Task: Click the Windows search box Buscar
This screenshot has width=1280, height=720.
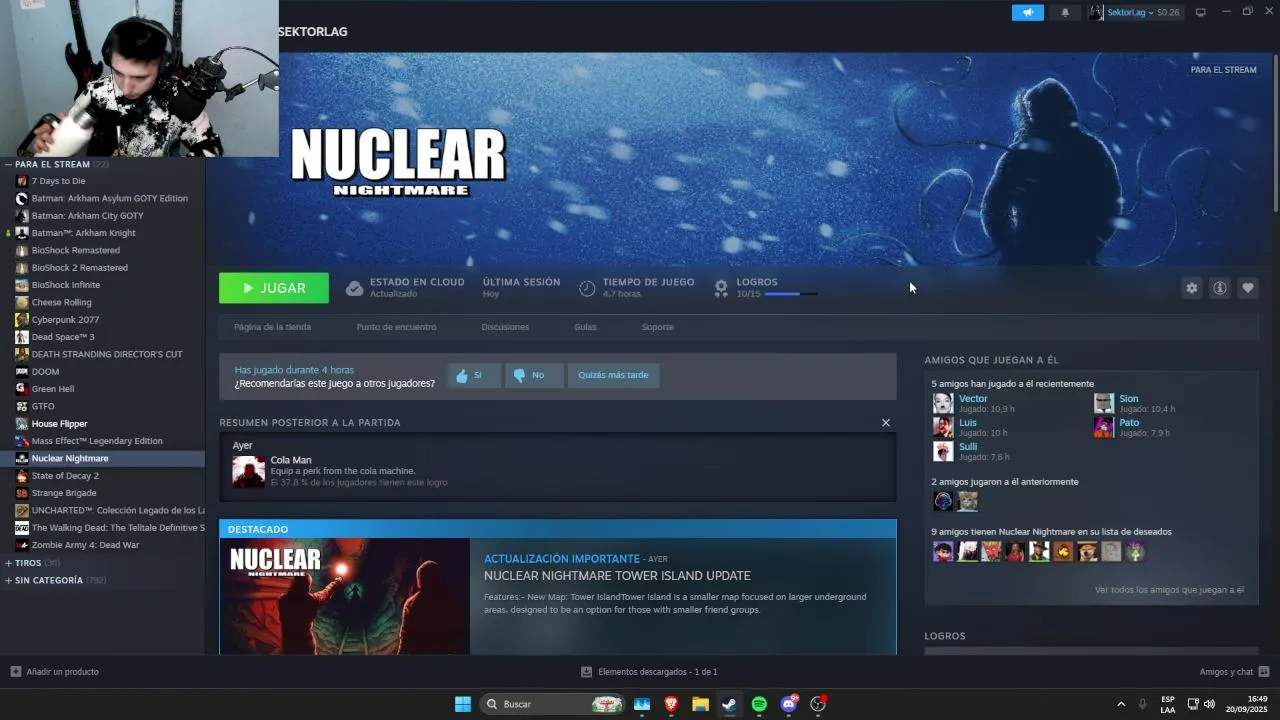Action: 553,704
